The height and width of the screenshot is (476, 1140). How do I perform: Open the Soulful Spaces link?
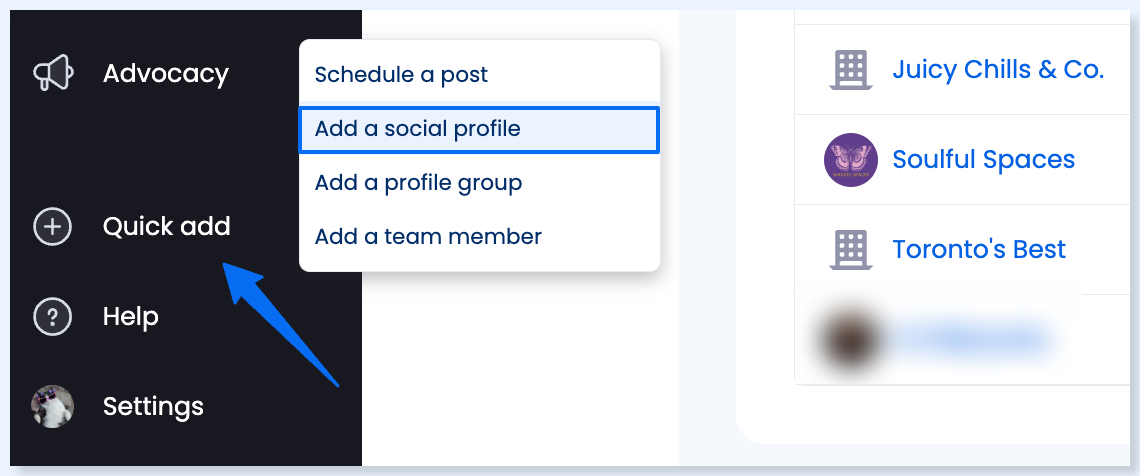click(x=984, y=160)
